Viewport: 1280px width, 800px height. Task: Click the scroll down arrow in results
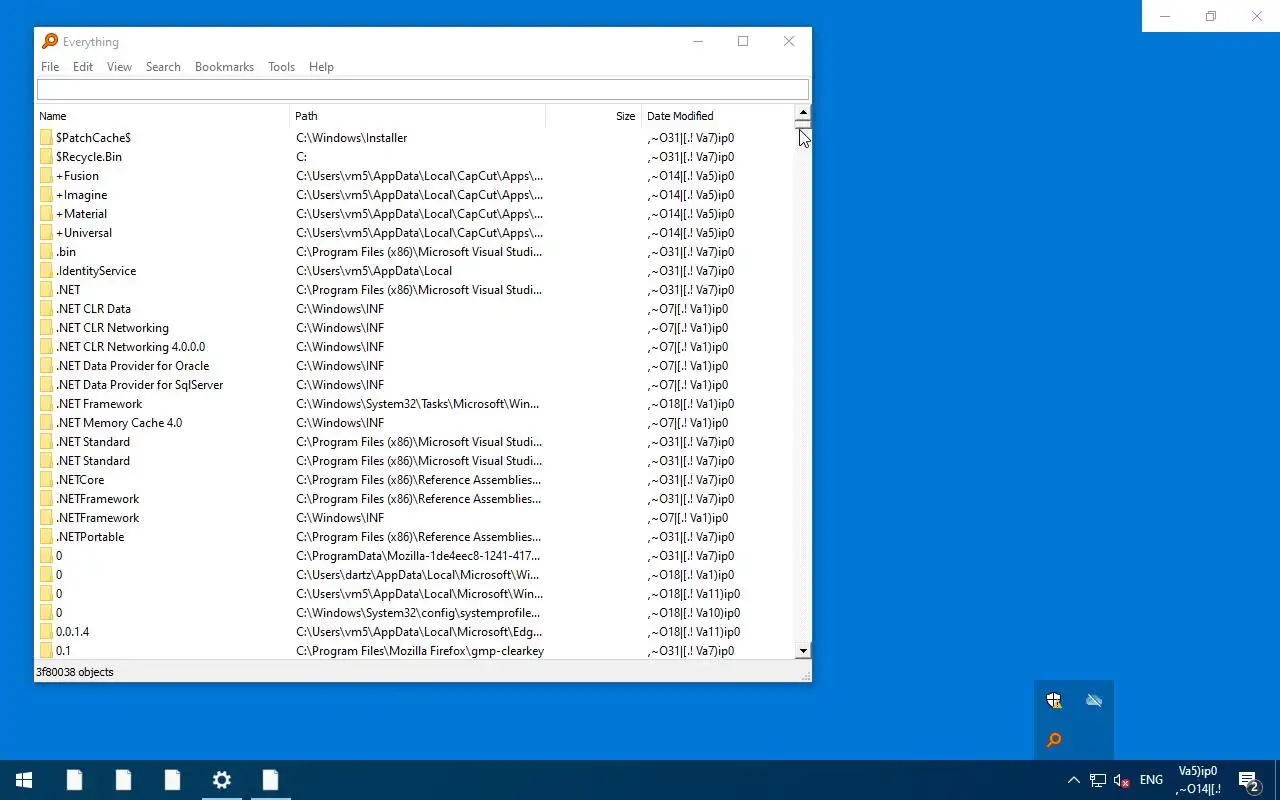(803, 651)
